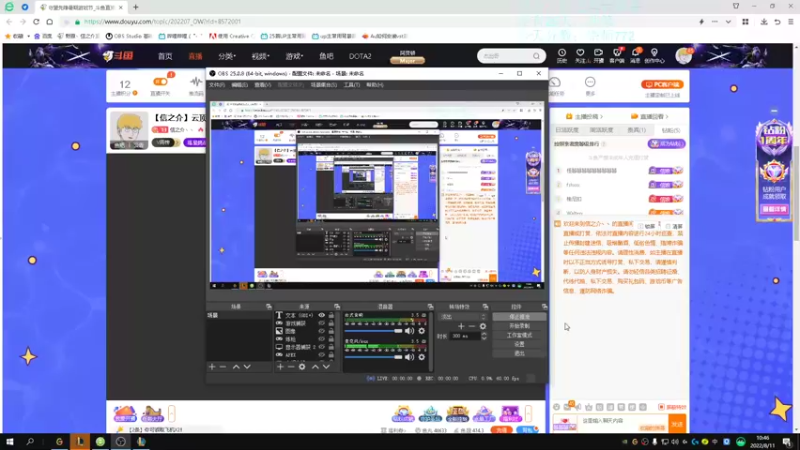Image resolution: width=800 pixels, height=450 pixels.
Task: Switch to 钻粉(5) tab in rank panel
Action: [x=671, y=130]
